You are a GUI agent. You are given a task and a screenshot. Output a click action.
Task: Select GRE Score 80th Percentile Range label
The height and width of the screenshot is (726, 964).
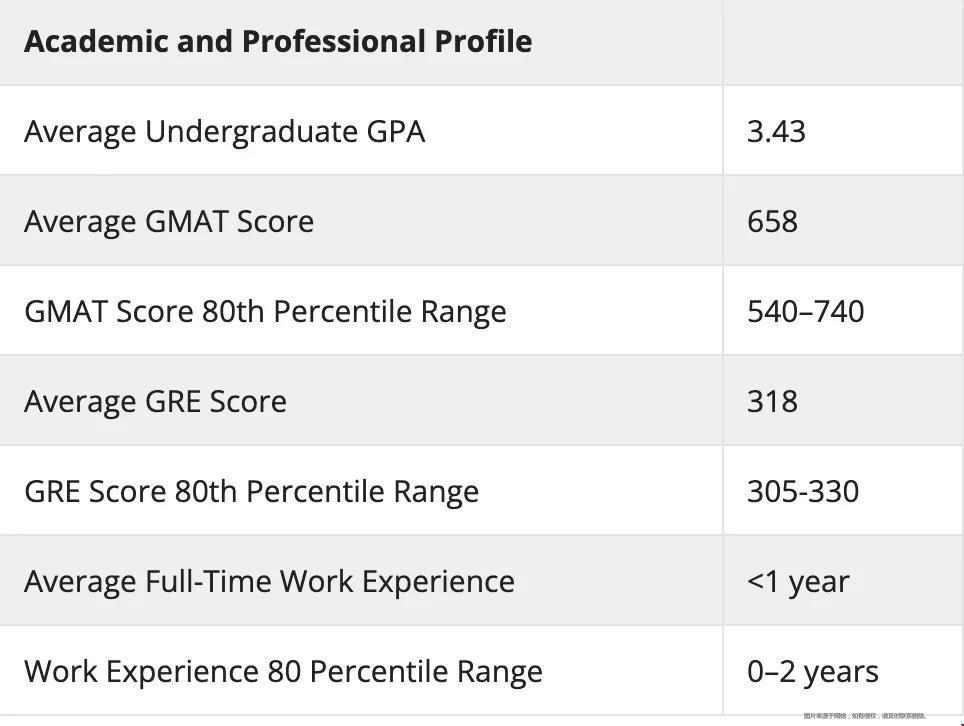click(x=251, y=491)
